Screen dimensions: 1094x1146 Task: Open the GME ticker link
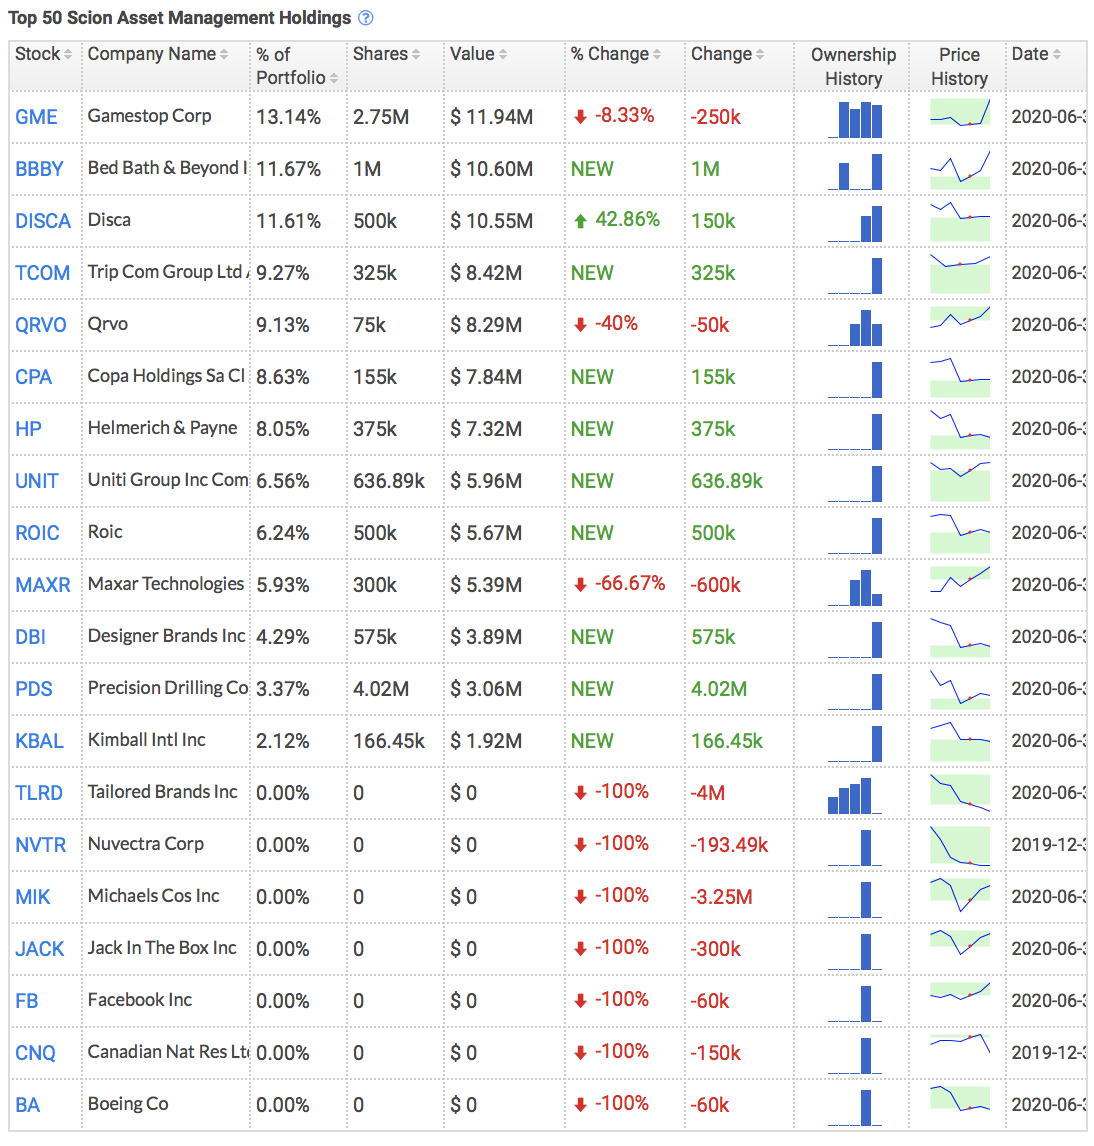(37, 117)
